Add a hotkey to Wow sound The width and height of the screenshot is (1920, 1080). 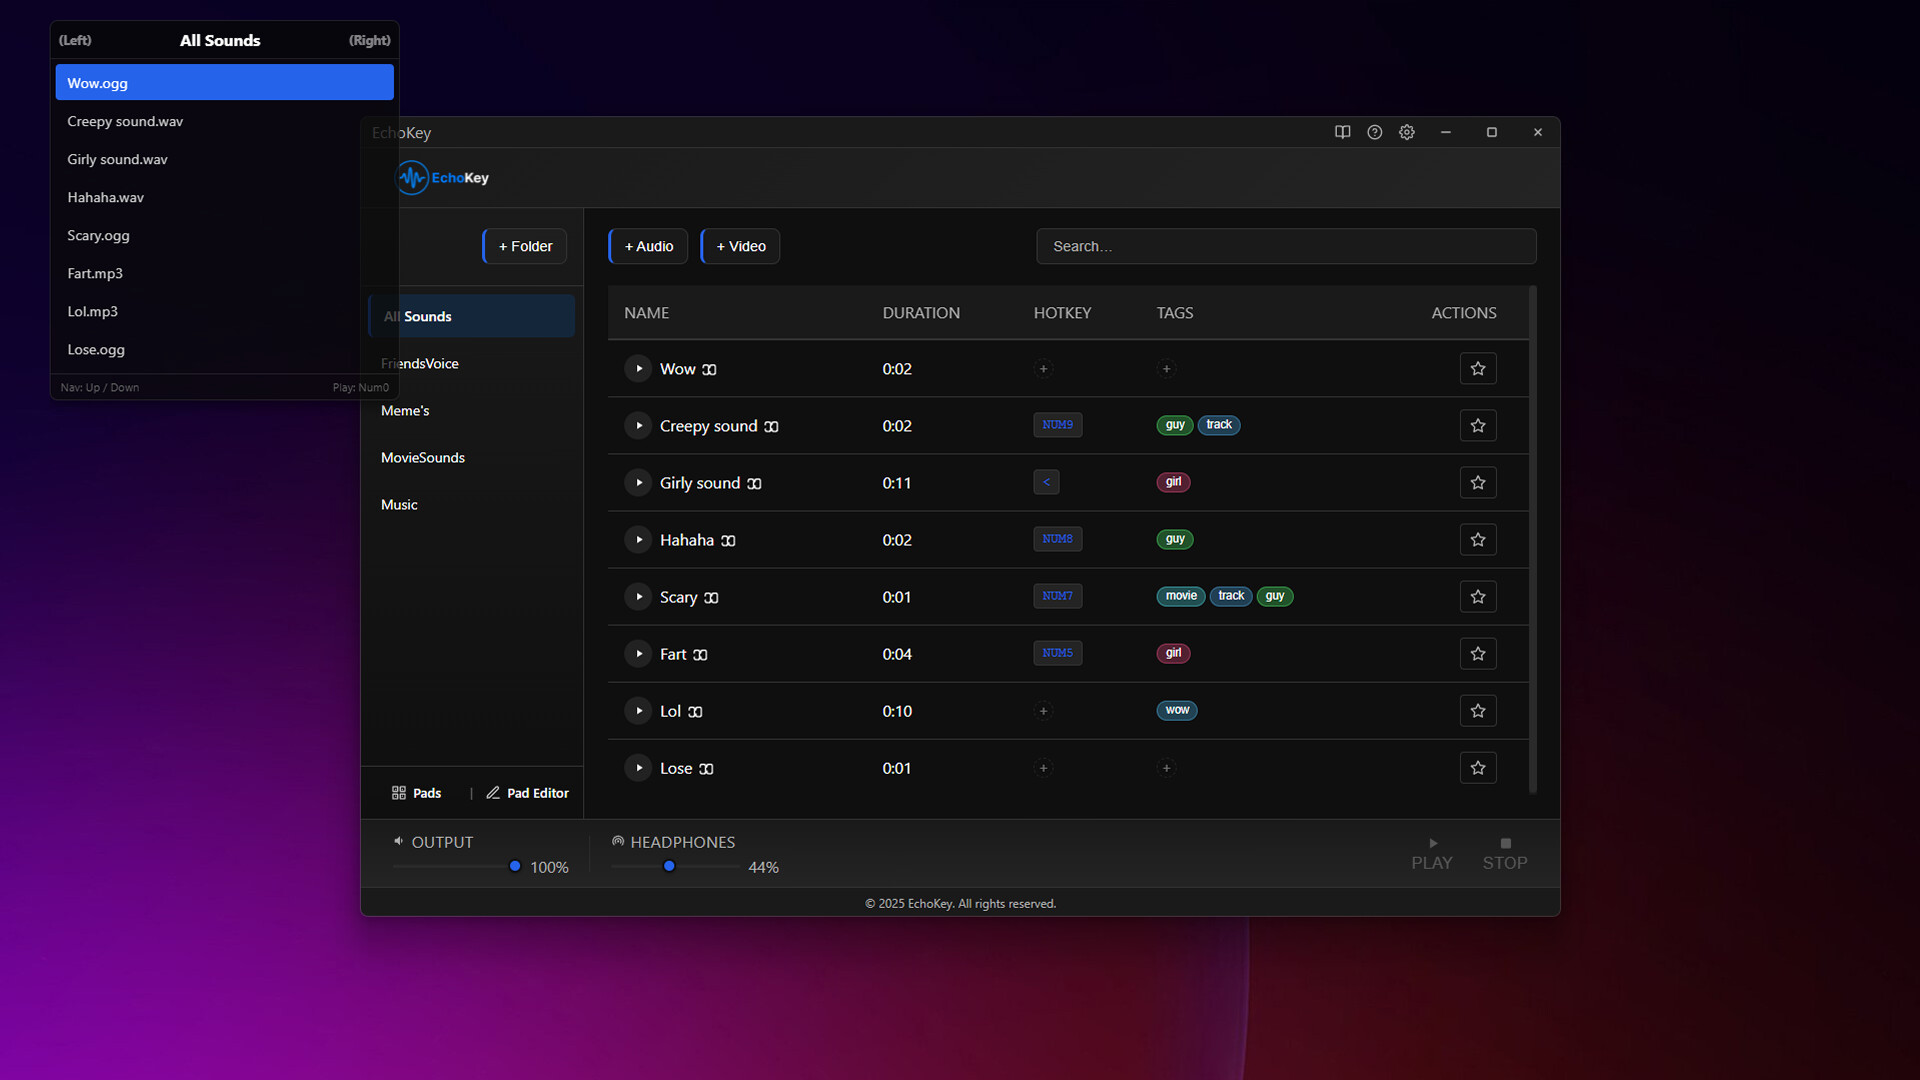pyautogui.click(x=1043, y=369)
